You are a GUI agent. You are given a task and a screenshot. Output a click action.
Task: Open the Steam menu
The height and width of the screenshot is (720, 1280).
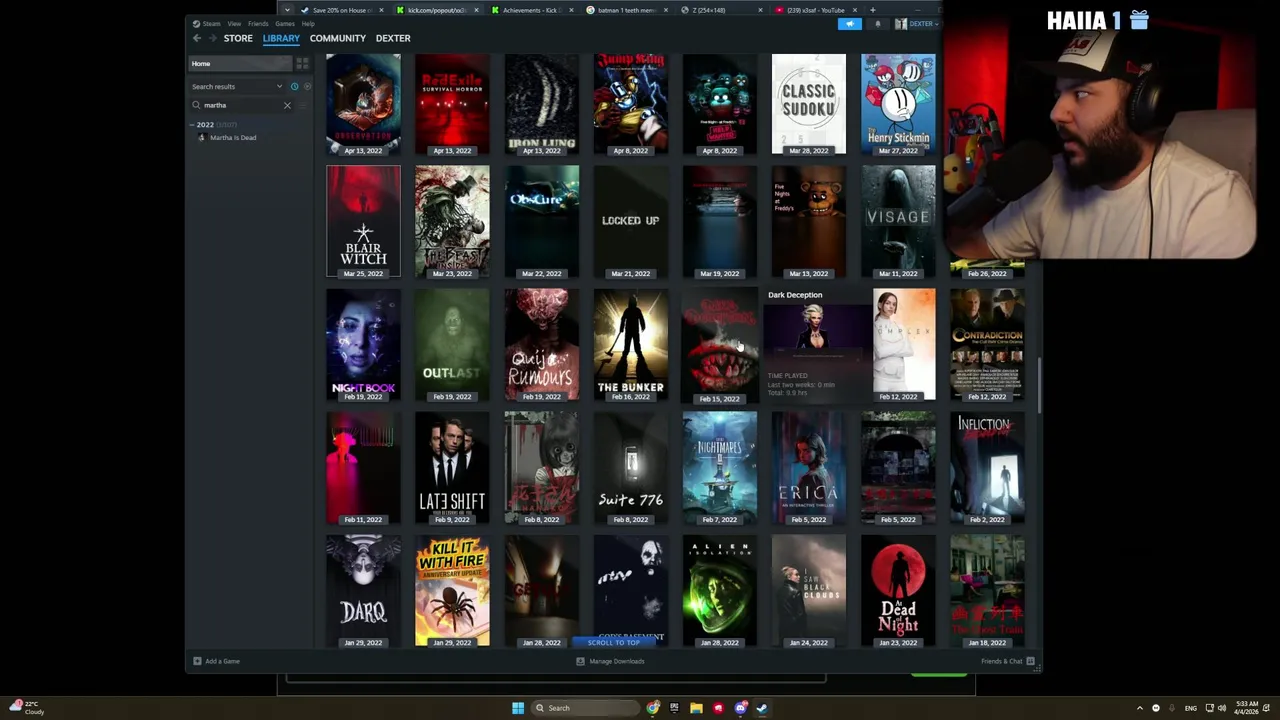click(208, 24)
